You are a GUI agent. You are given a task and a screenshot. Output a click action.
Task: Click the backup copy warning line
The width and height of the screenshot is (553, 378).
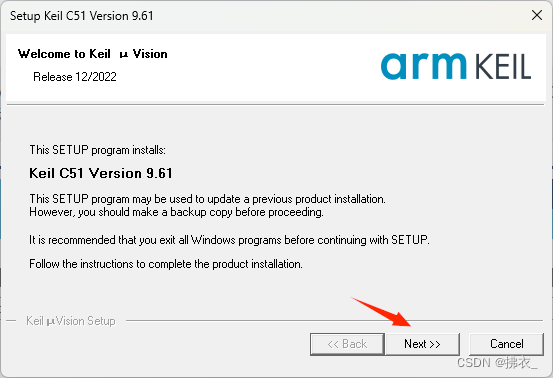pos(176,212)
